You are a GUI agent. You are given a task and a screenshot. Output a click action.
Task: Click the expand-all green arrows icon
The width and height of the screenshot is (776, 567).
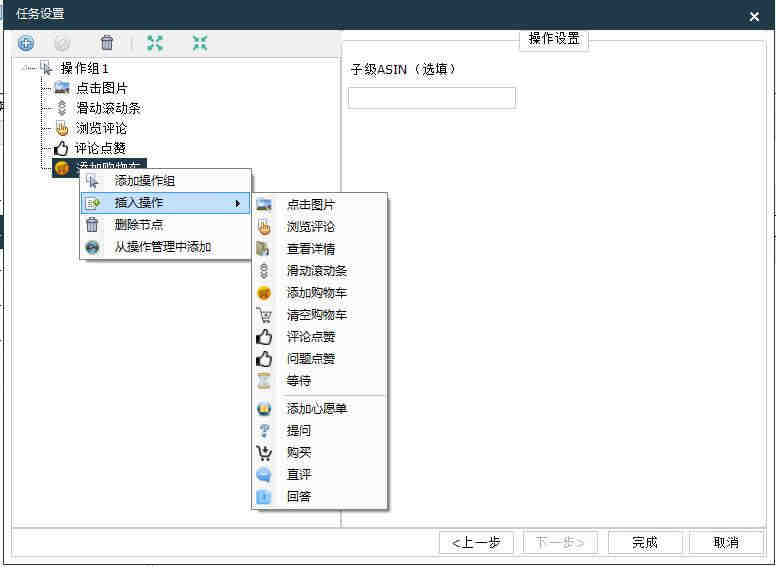[155, 43]
